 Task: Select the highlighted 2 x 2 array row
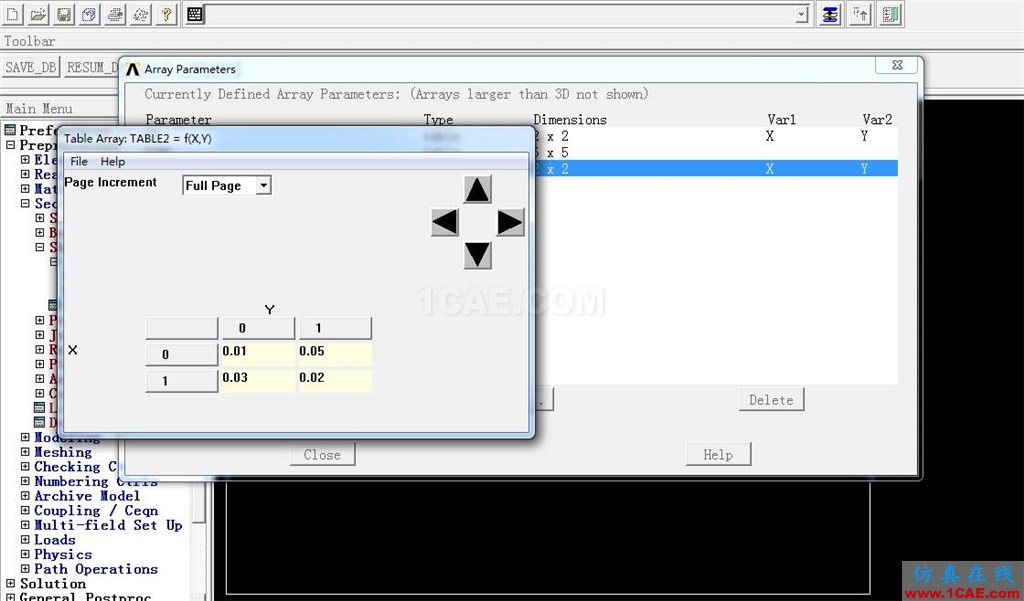pos(716,169)
